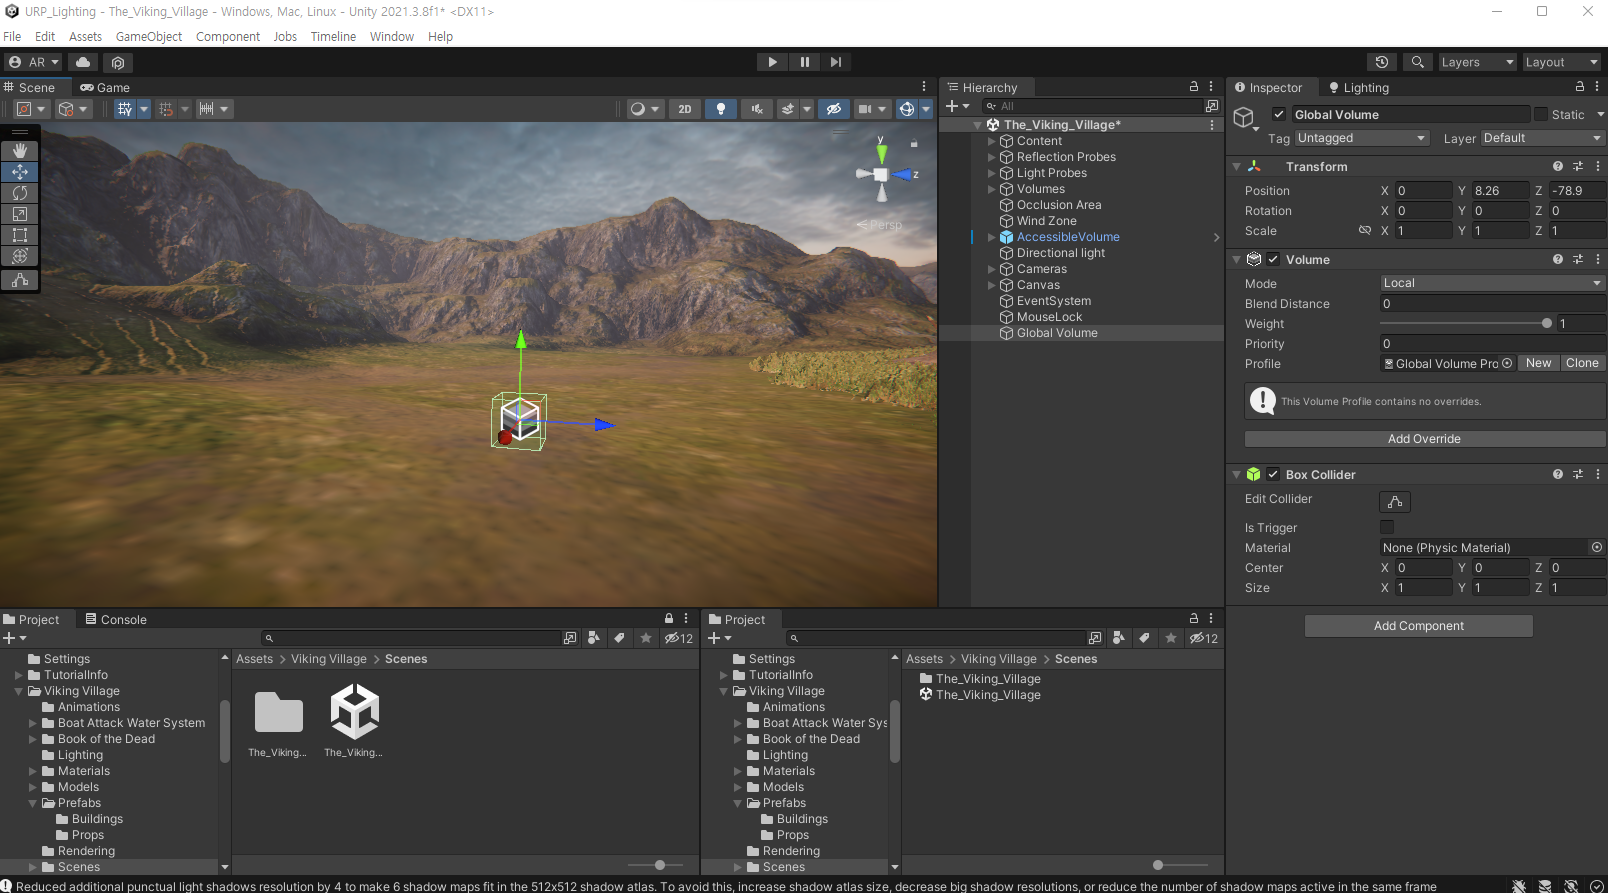Open the Component menu
This screenshot has width=1608, height=893.
tap(228, 36)
